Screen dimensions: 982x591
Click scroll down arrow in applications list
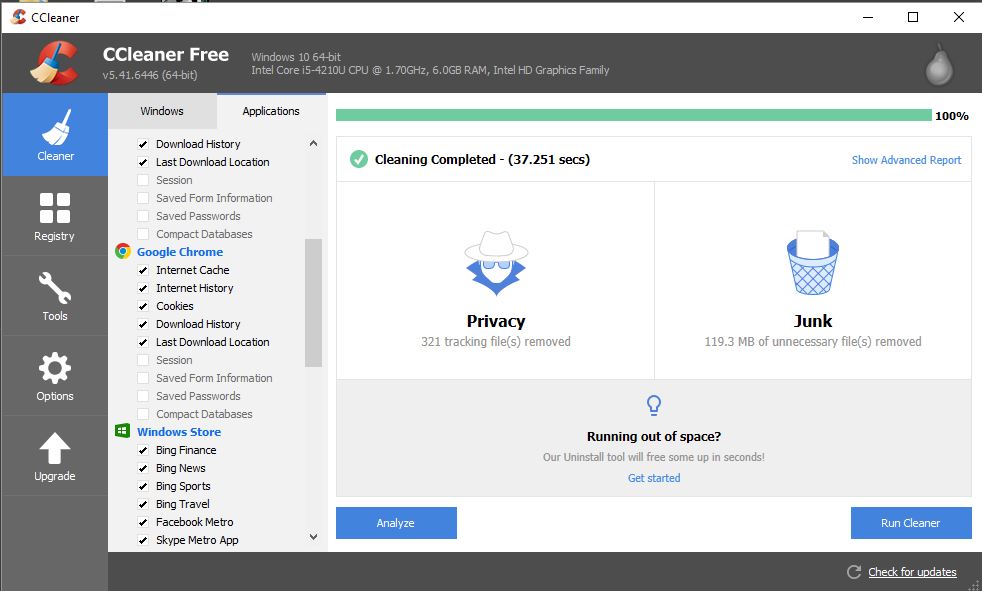point(313,537)
